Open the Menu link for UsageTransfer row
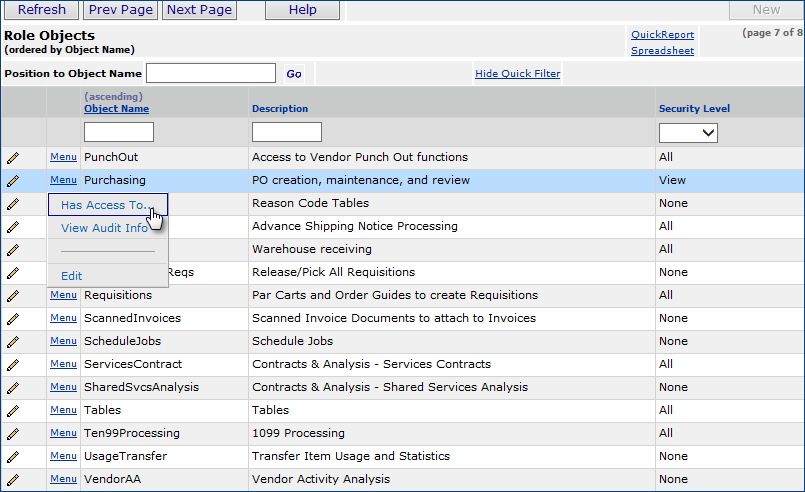805x492 pixels. click(63, 456)
